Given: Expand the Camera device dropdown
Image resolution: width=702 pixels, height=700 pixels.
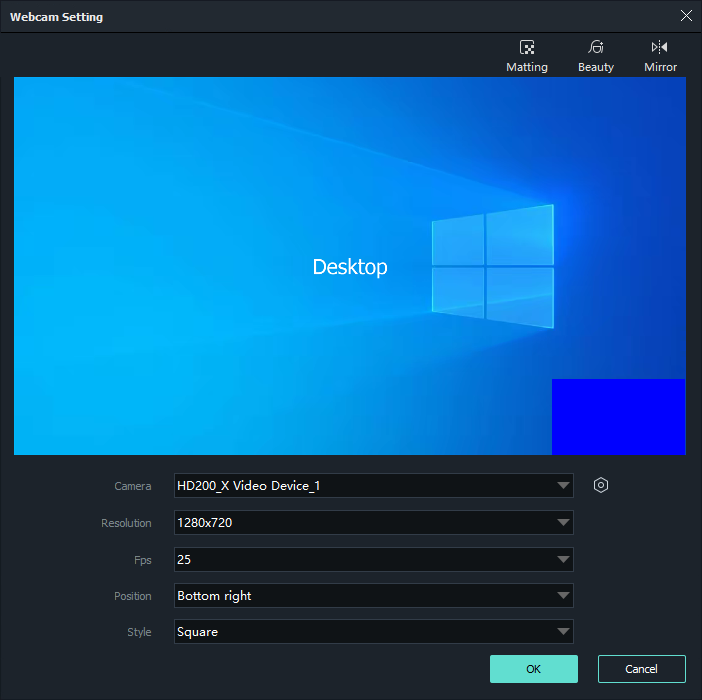Looking at the screenshot, I should coord(373,486).
